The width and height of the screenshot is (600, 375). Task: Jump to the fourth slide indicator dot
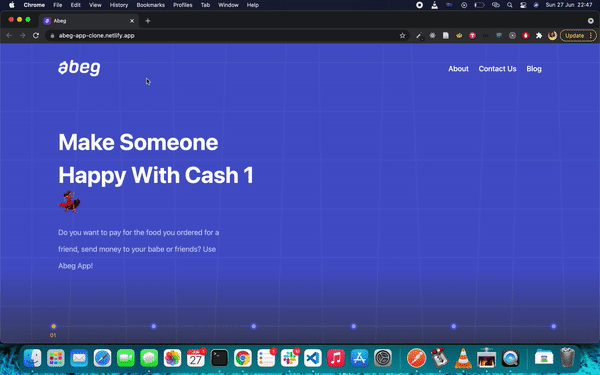tap(354, 326)
